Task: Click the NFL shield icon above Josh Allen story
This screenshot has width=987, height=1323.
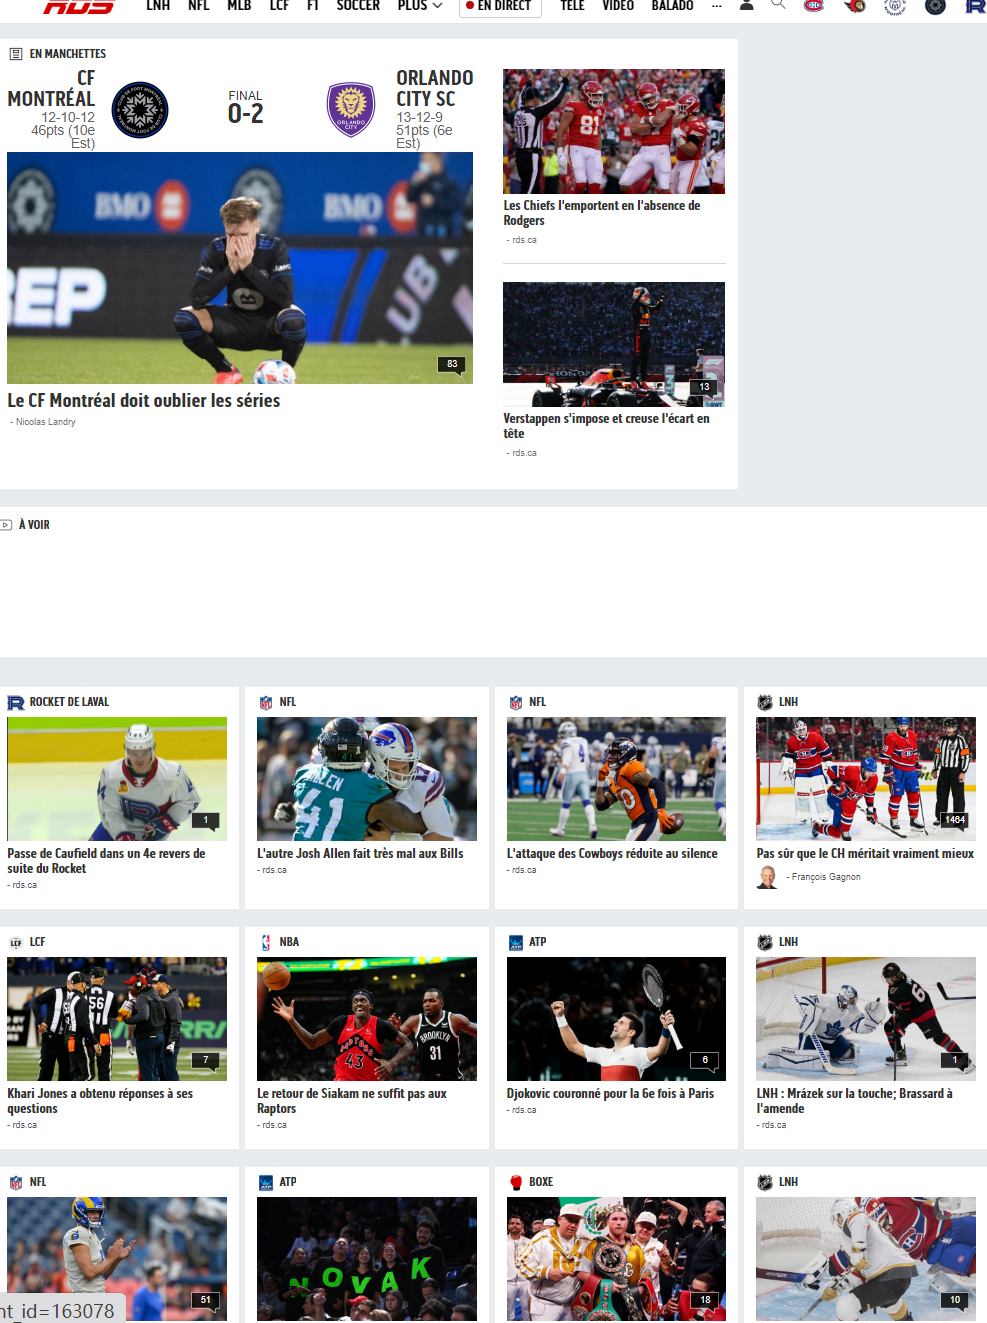Action: (266, 702)
